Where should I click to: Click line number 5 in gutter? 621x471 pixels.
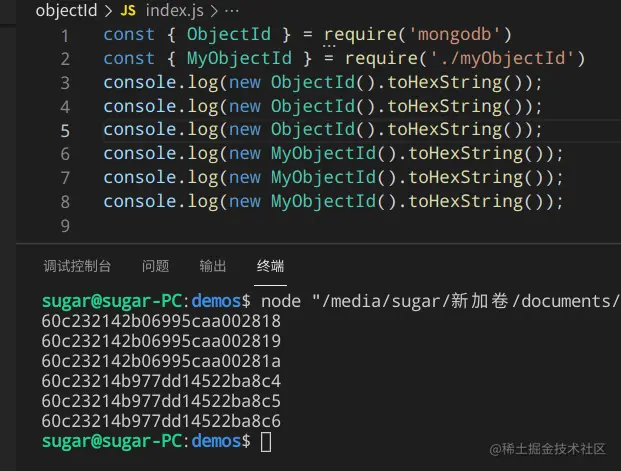pos(65,131)
